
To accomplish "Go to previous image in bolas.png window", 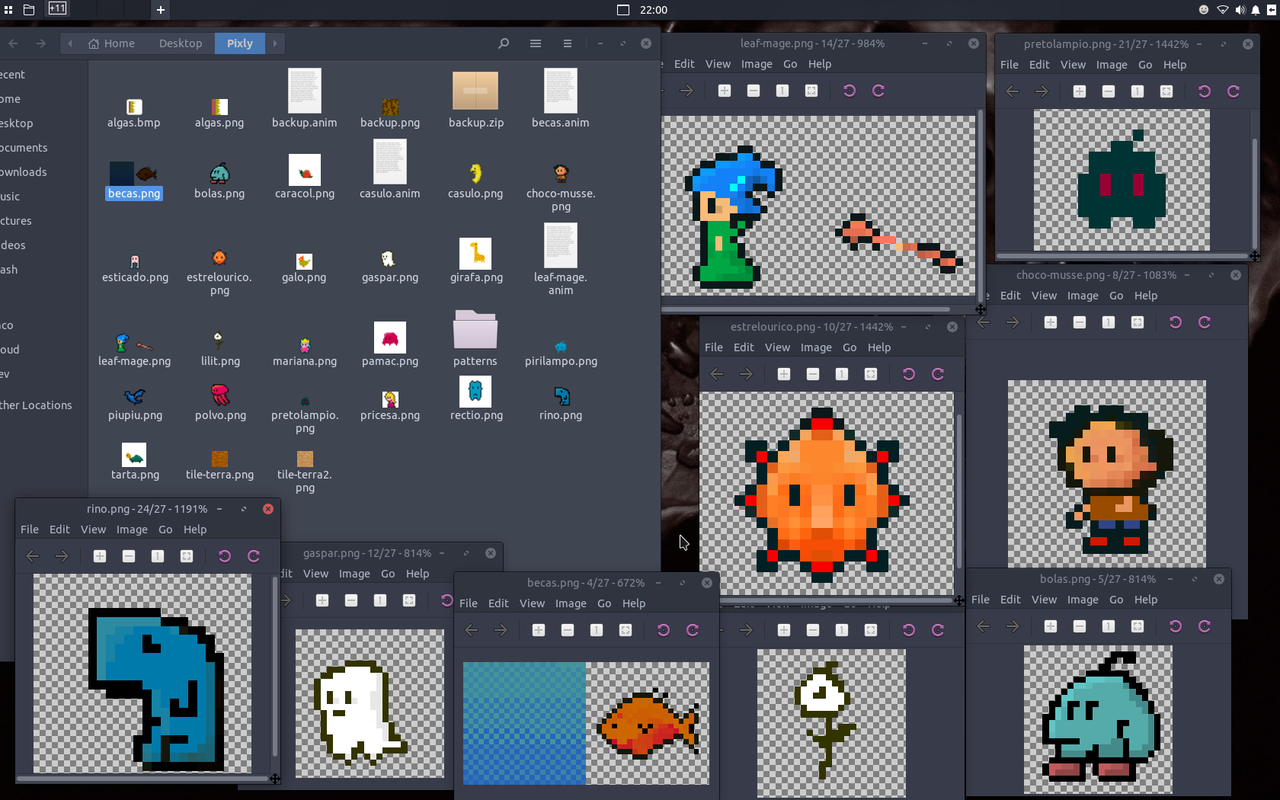I will click(x=983, y=626).
